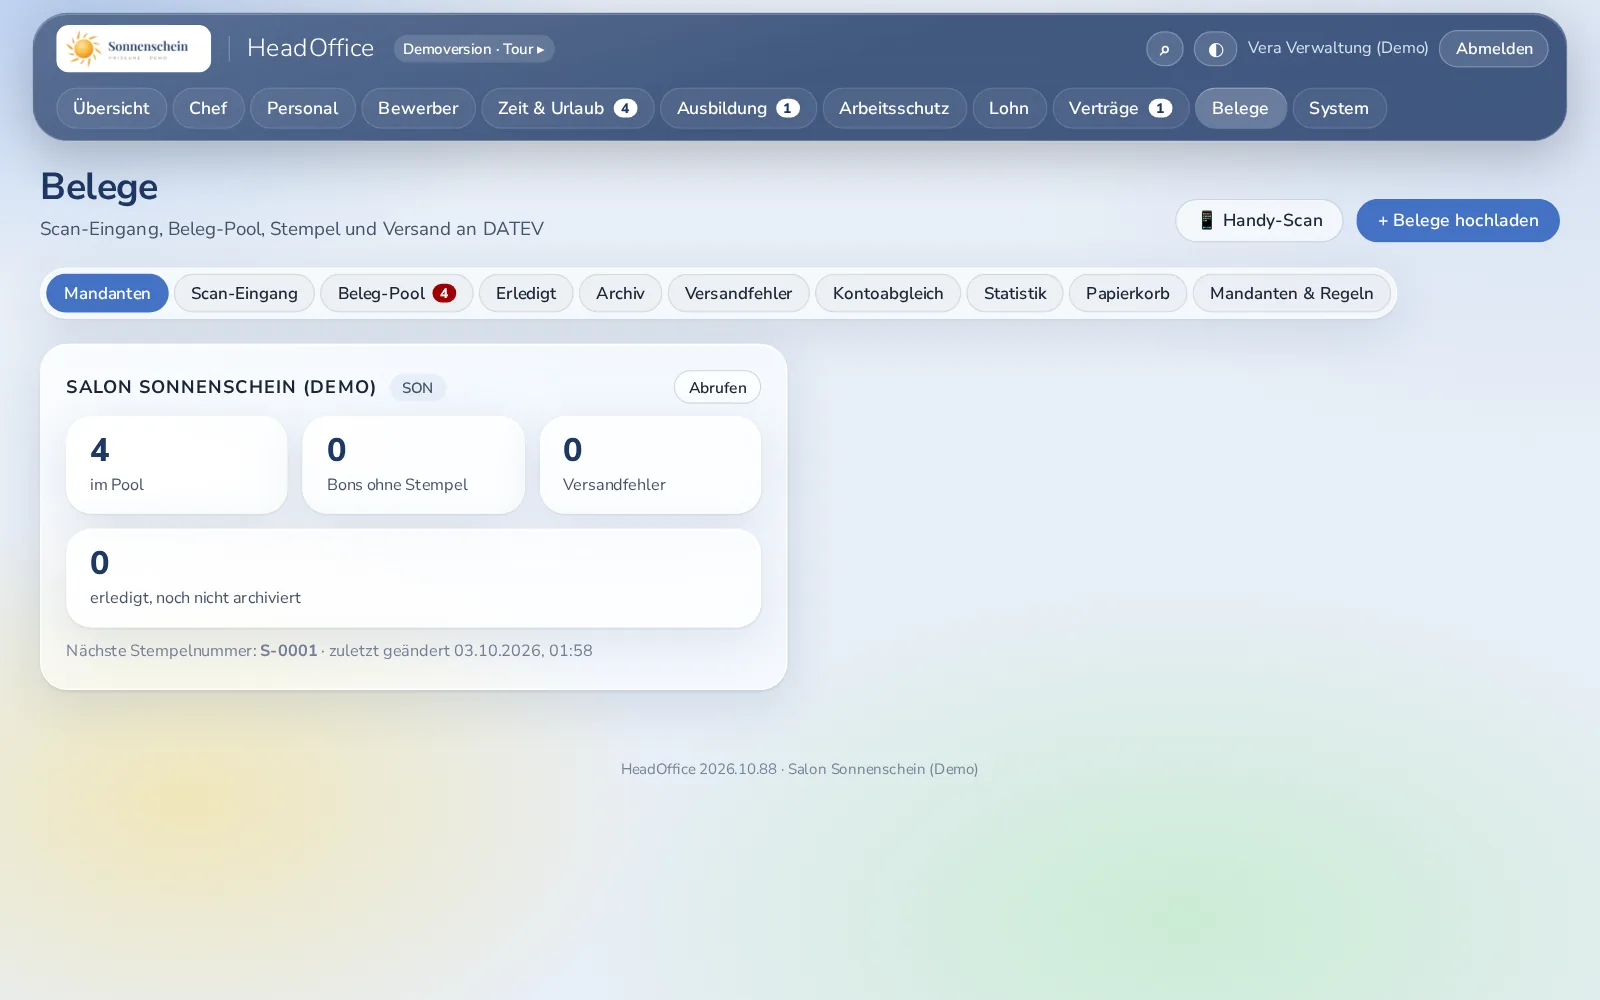Go to Chef section

208,108
